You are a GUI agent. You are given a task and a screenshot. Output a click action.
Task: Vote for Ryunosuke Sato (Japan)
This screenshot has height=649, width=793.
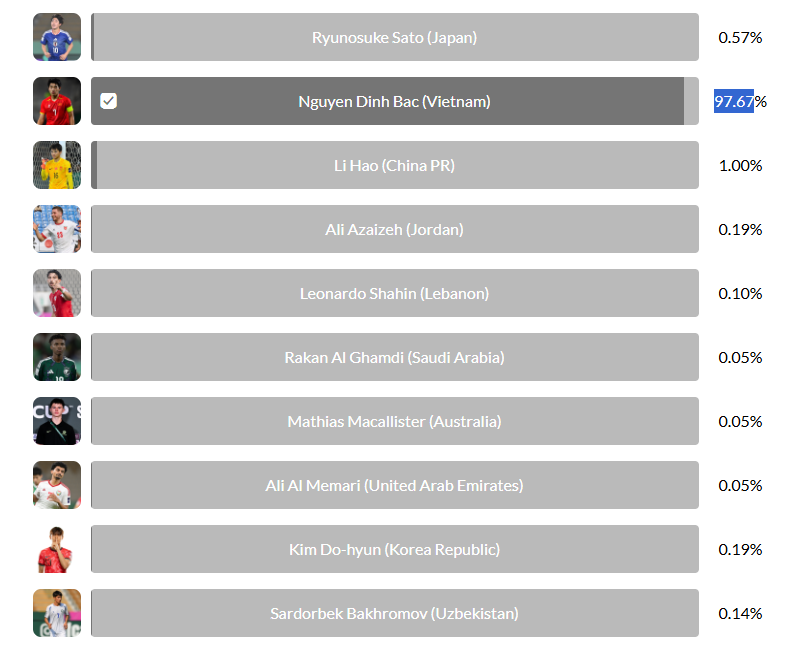pos(394,37)
